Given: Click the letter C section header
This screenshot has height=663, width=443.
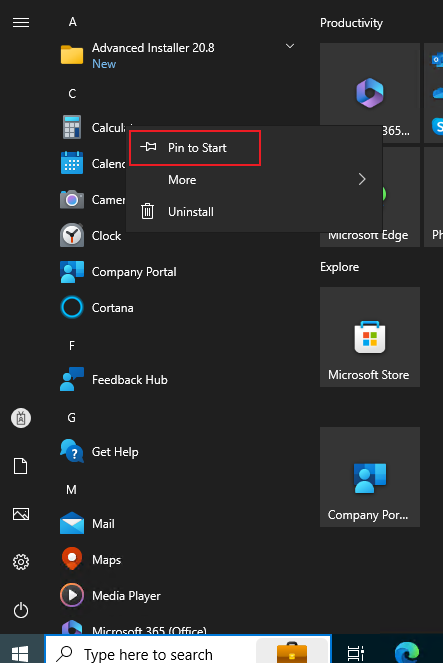Looking at the screenshot, I should click(72, 94).
